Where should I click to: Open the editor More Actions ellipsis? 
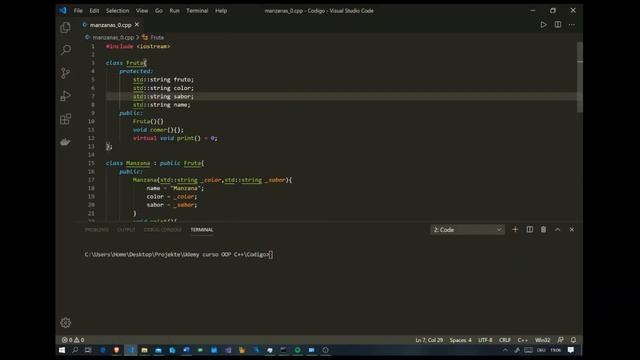tap(572, 25)
